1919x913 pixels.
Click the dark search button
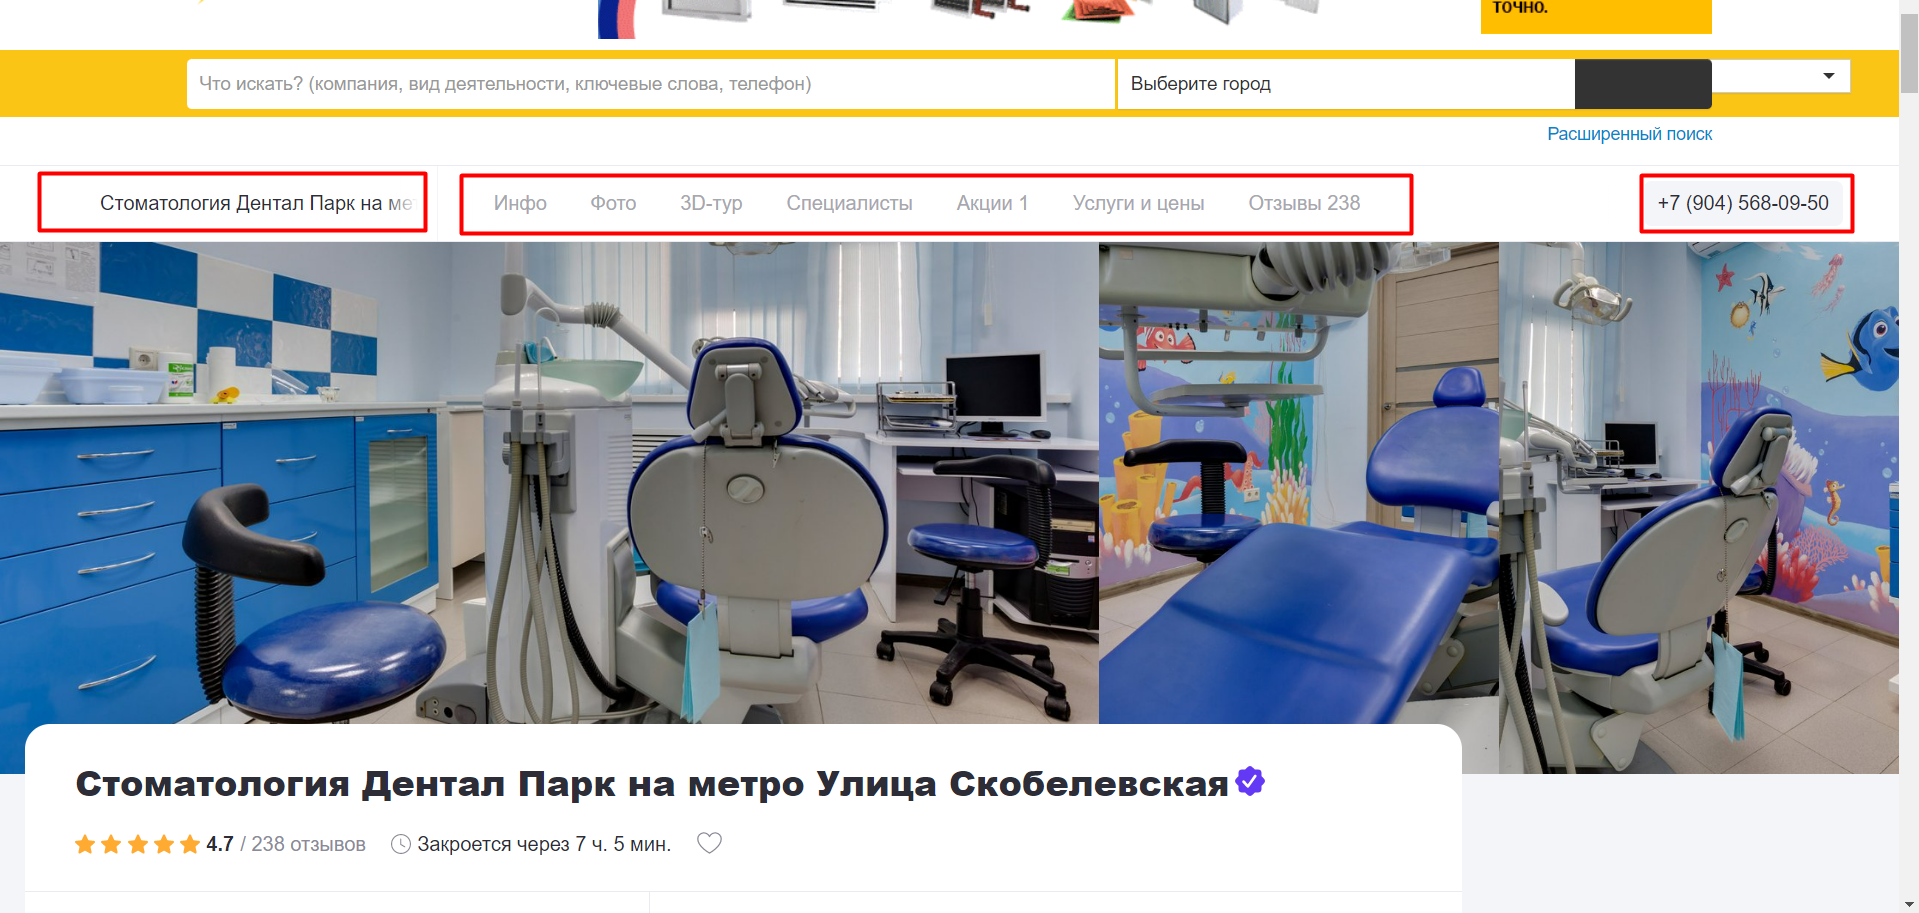1643,84
